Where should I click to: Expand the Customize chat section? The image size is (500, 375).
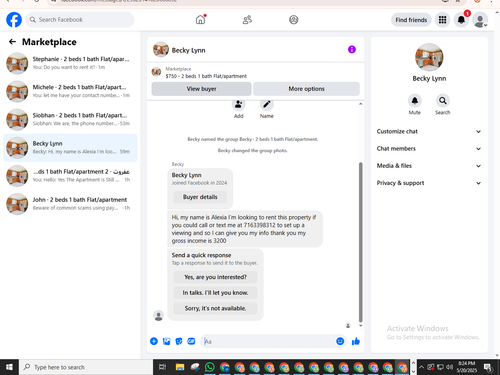click(429, 131)
